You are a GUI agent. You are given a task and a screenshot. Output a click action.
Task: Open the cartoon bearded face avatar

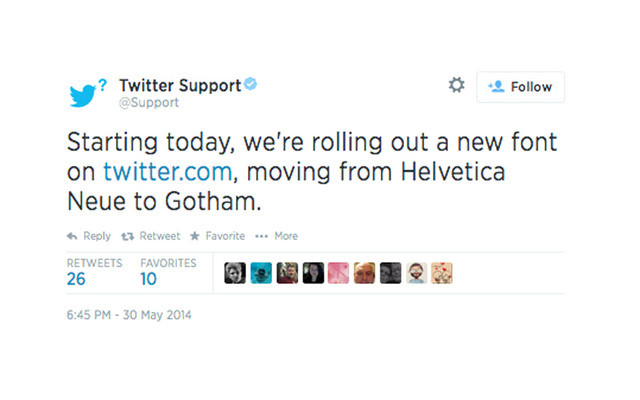point(417,273)
